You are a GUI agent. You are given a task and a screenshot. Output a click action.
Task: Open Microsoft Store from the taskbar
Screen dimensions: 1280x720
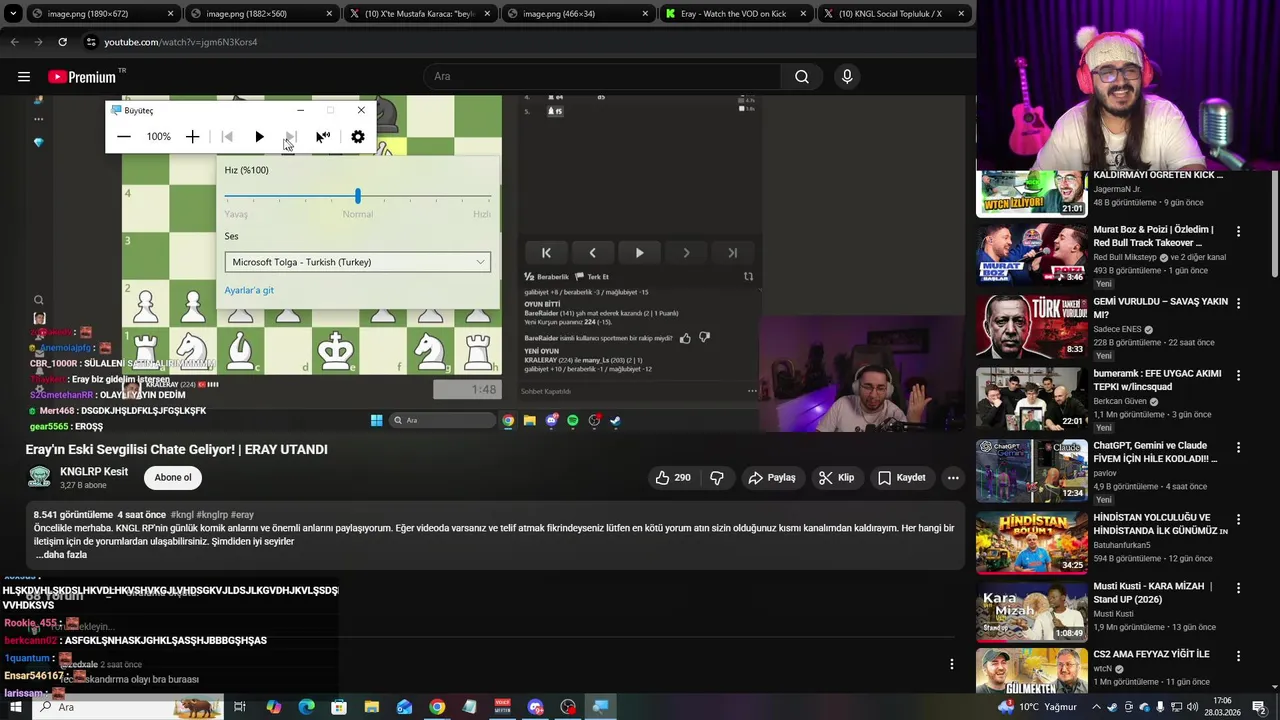[x=339, y=707]
